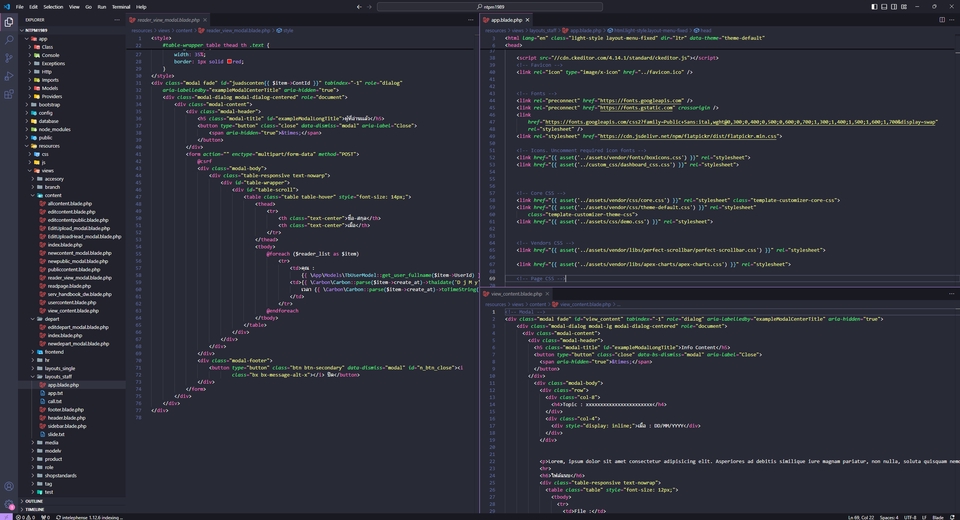This screenshot has width=960, height=520.
Task: Close the app.blade.php tab
Action: 527,20
